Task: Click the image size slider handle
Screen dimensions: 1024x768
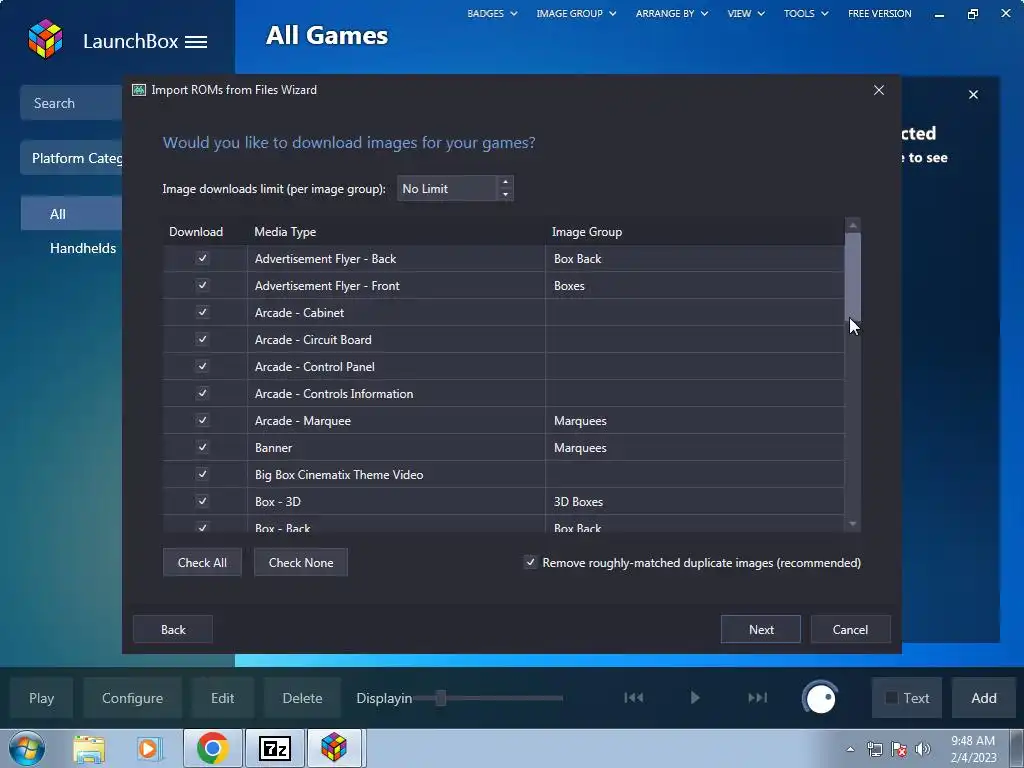Action: [x=441, y=698]
